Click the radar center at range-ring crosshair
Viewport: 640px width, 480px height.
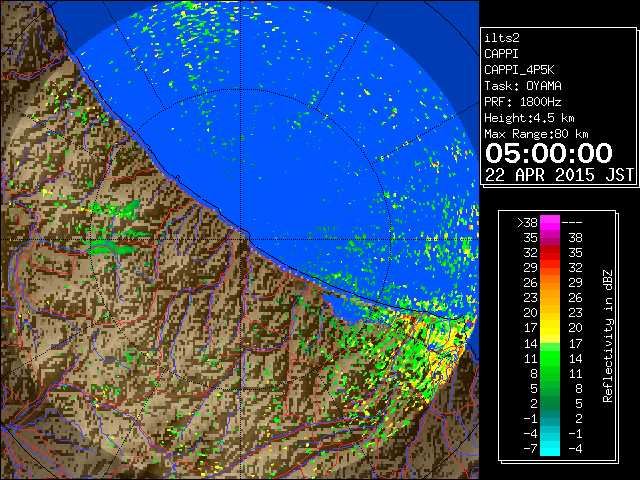(241, 240)
